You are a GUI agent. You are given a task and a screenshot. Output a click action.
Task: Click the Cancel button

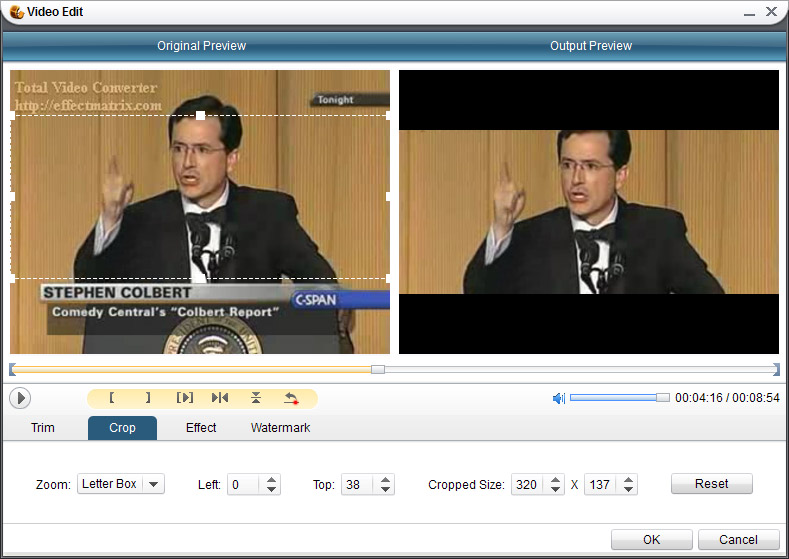pyautogui.click(x=738, y=540)
